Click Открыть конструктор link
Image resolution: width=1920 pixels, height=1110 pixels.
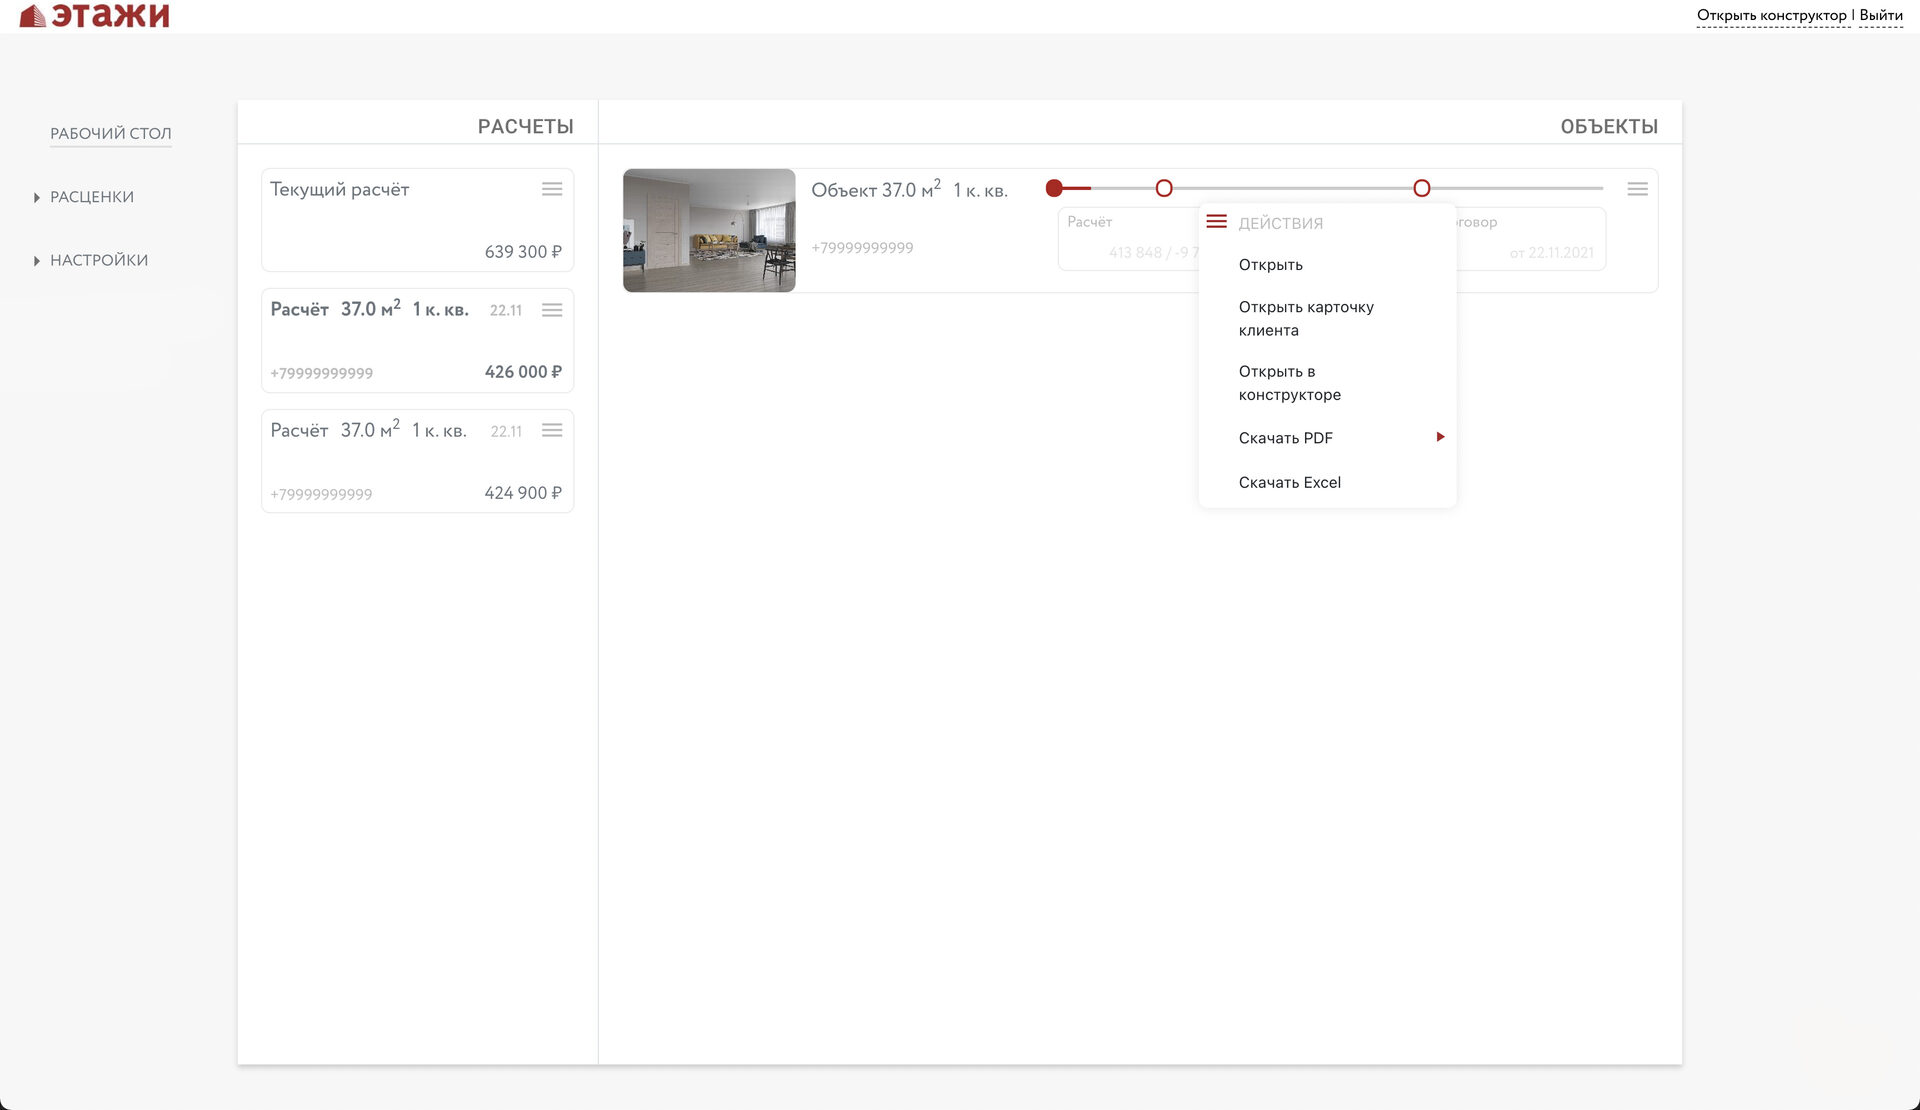tap(1771, 15)
